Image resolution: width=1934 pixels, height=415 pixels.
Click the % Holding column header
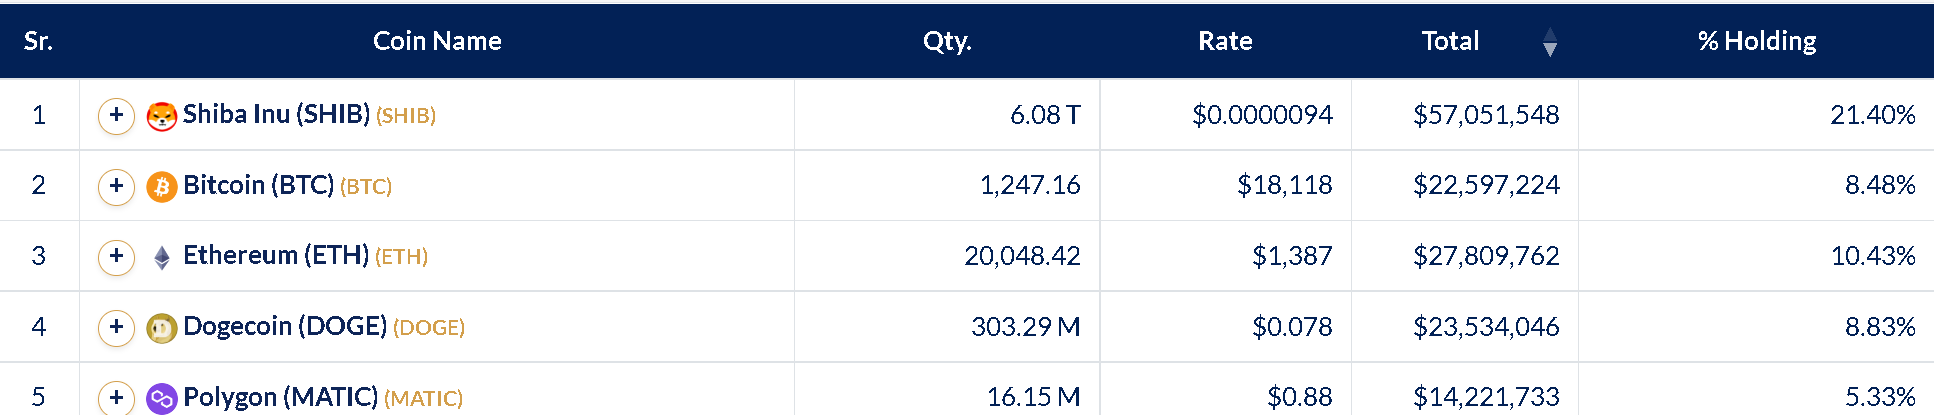click(1757, 41)
